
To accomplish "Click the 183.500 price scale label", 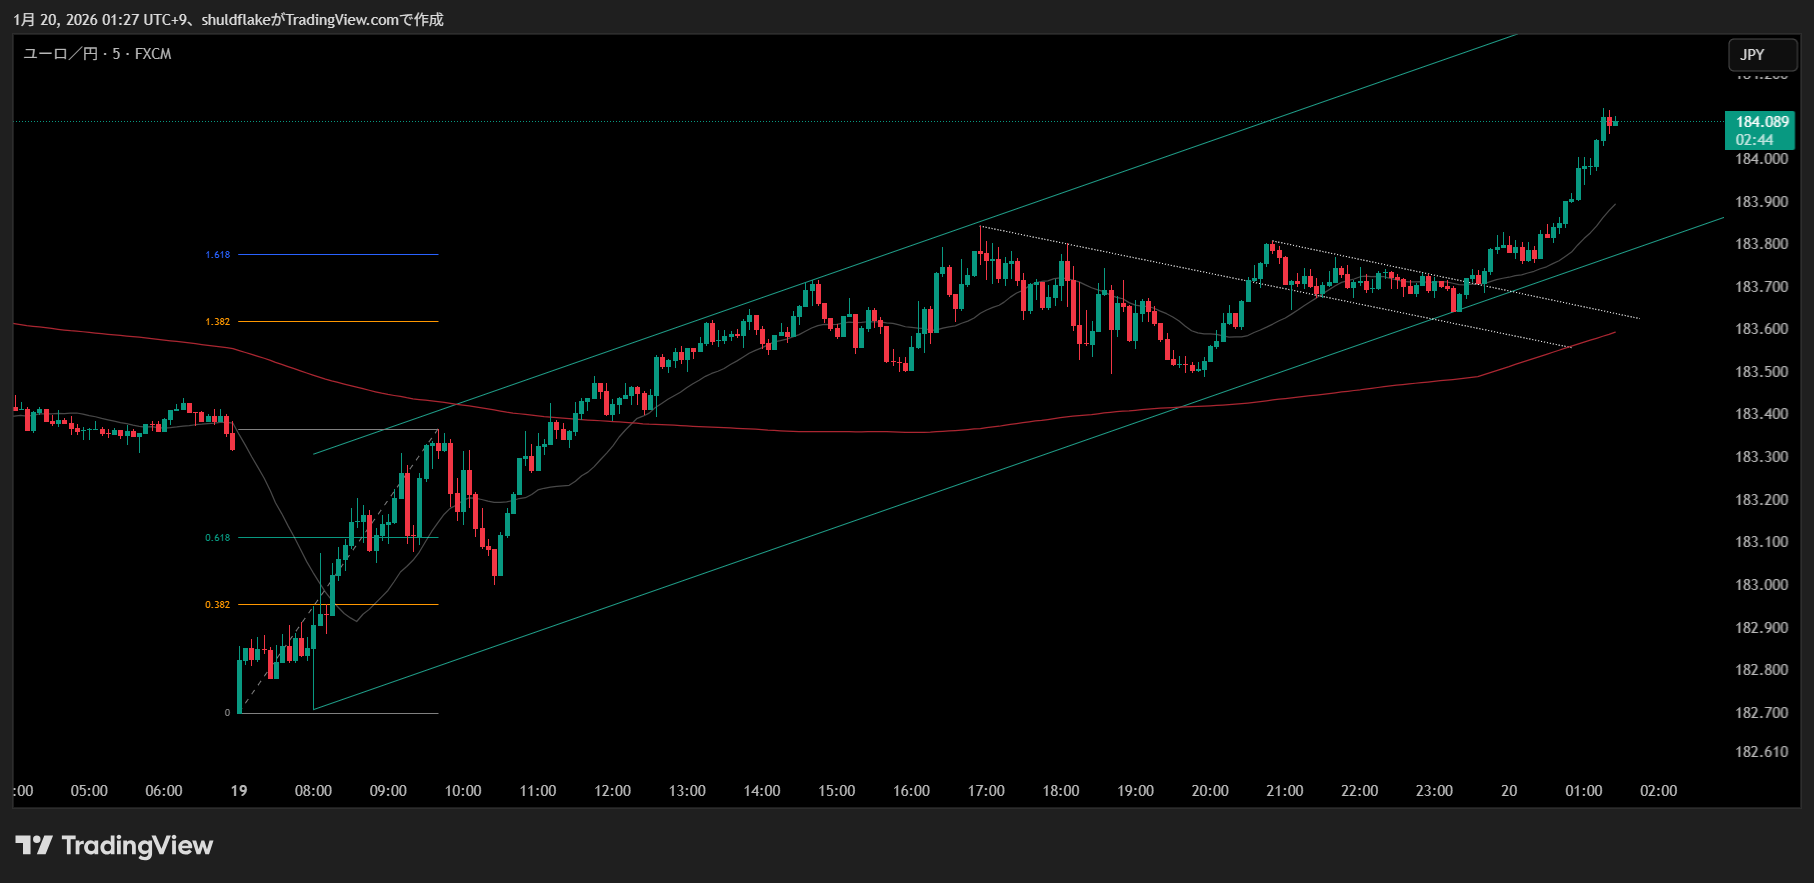I will 1761,372.
